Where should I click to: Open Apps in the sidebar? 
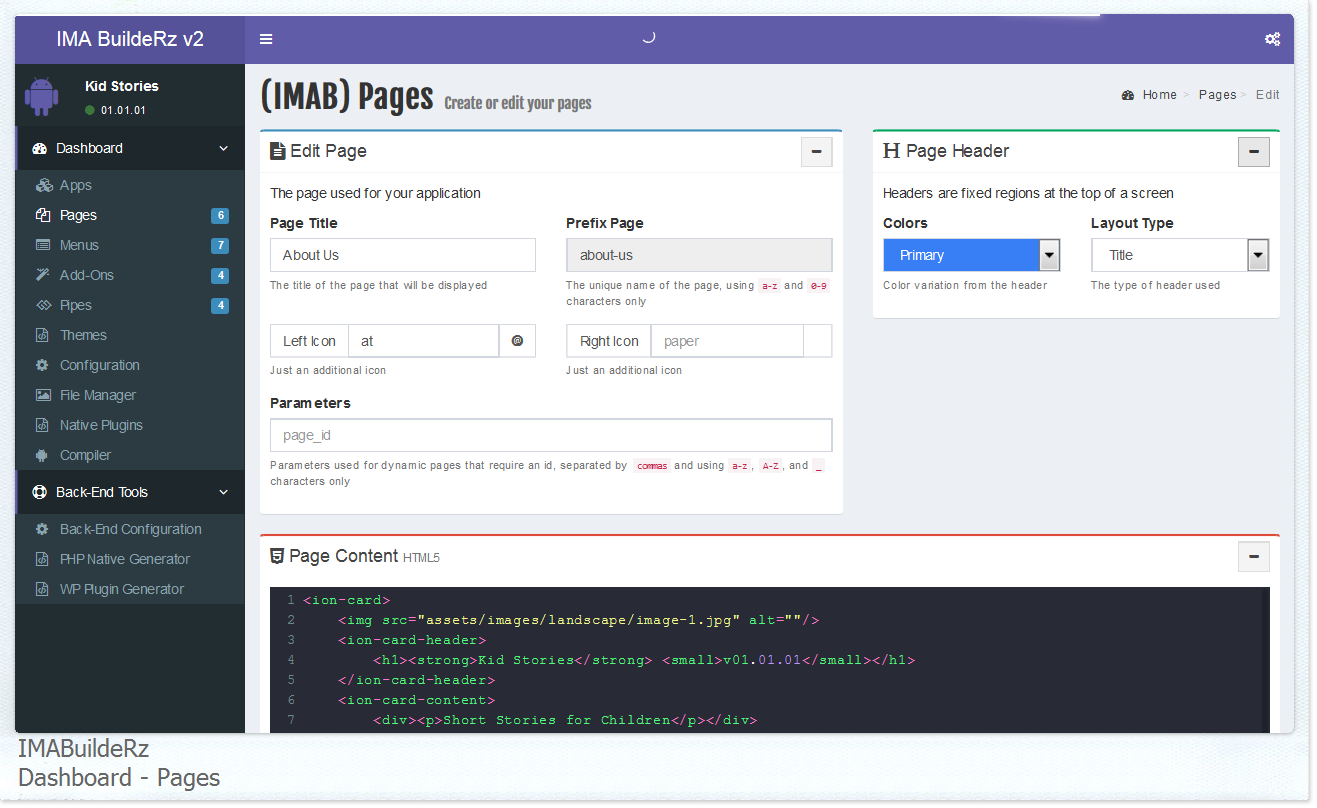(x=76, y=185)
